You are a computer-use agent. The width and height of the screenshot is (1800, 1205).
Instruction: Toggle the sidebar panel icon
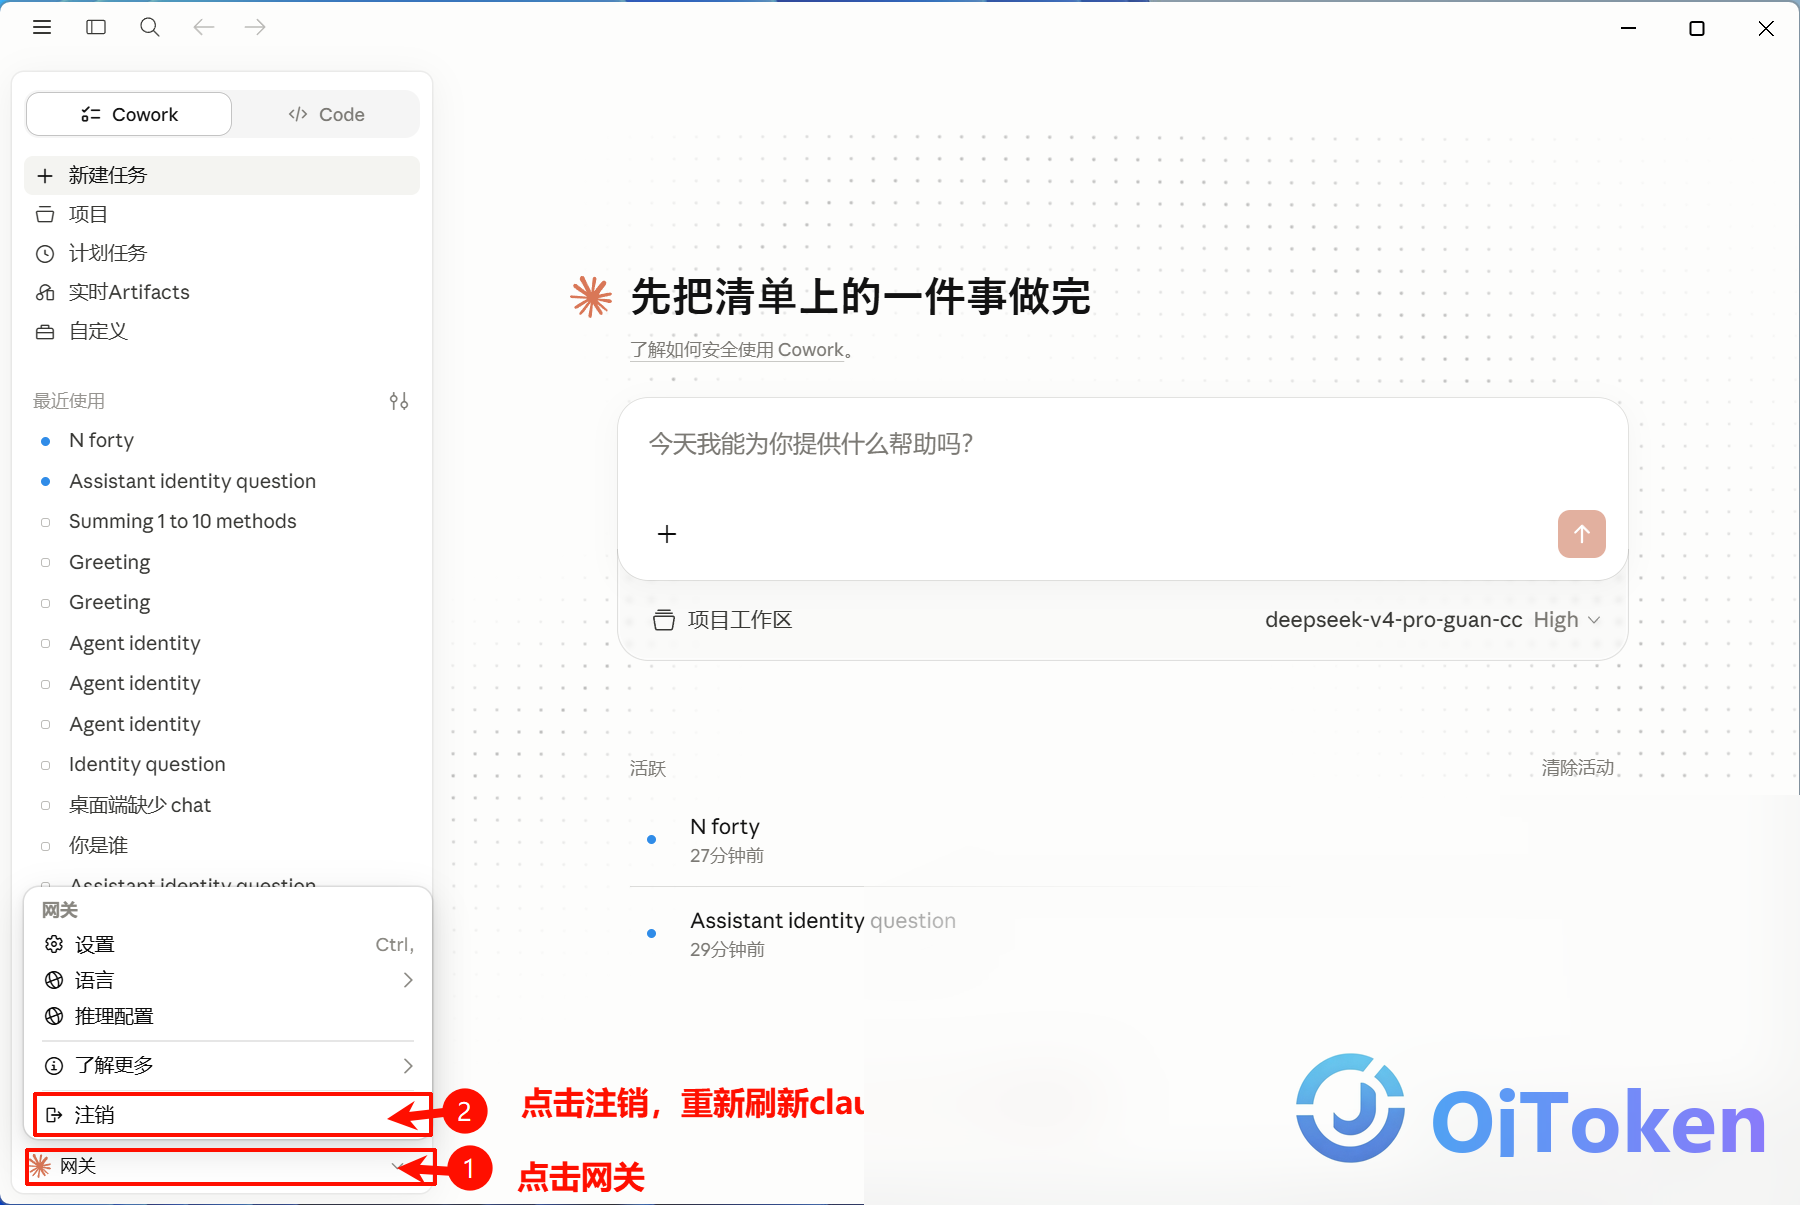click(96, 27)
